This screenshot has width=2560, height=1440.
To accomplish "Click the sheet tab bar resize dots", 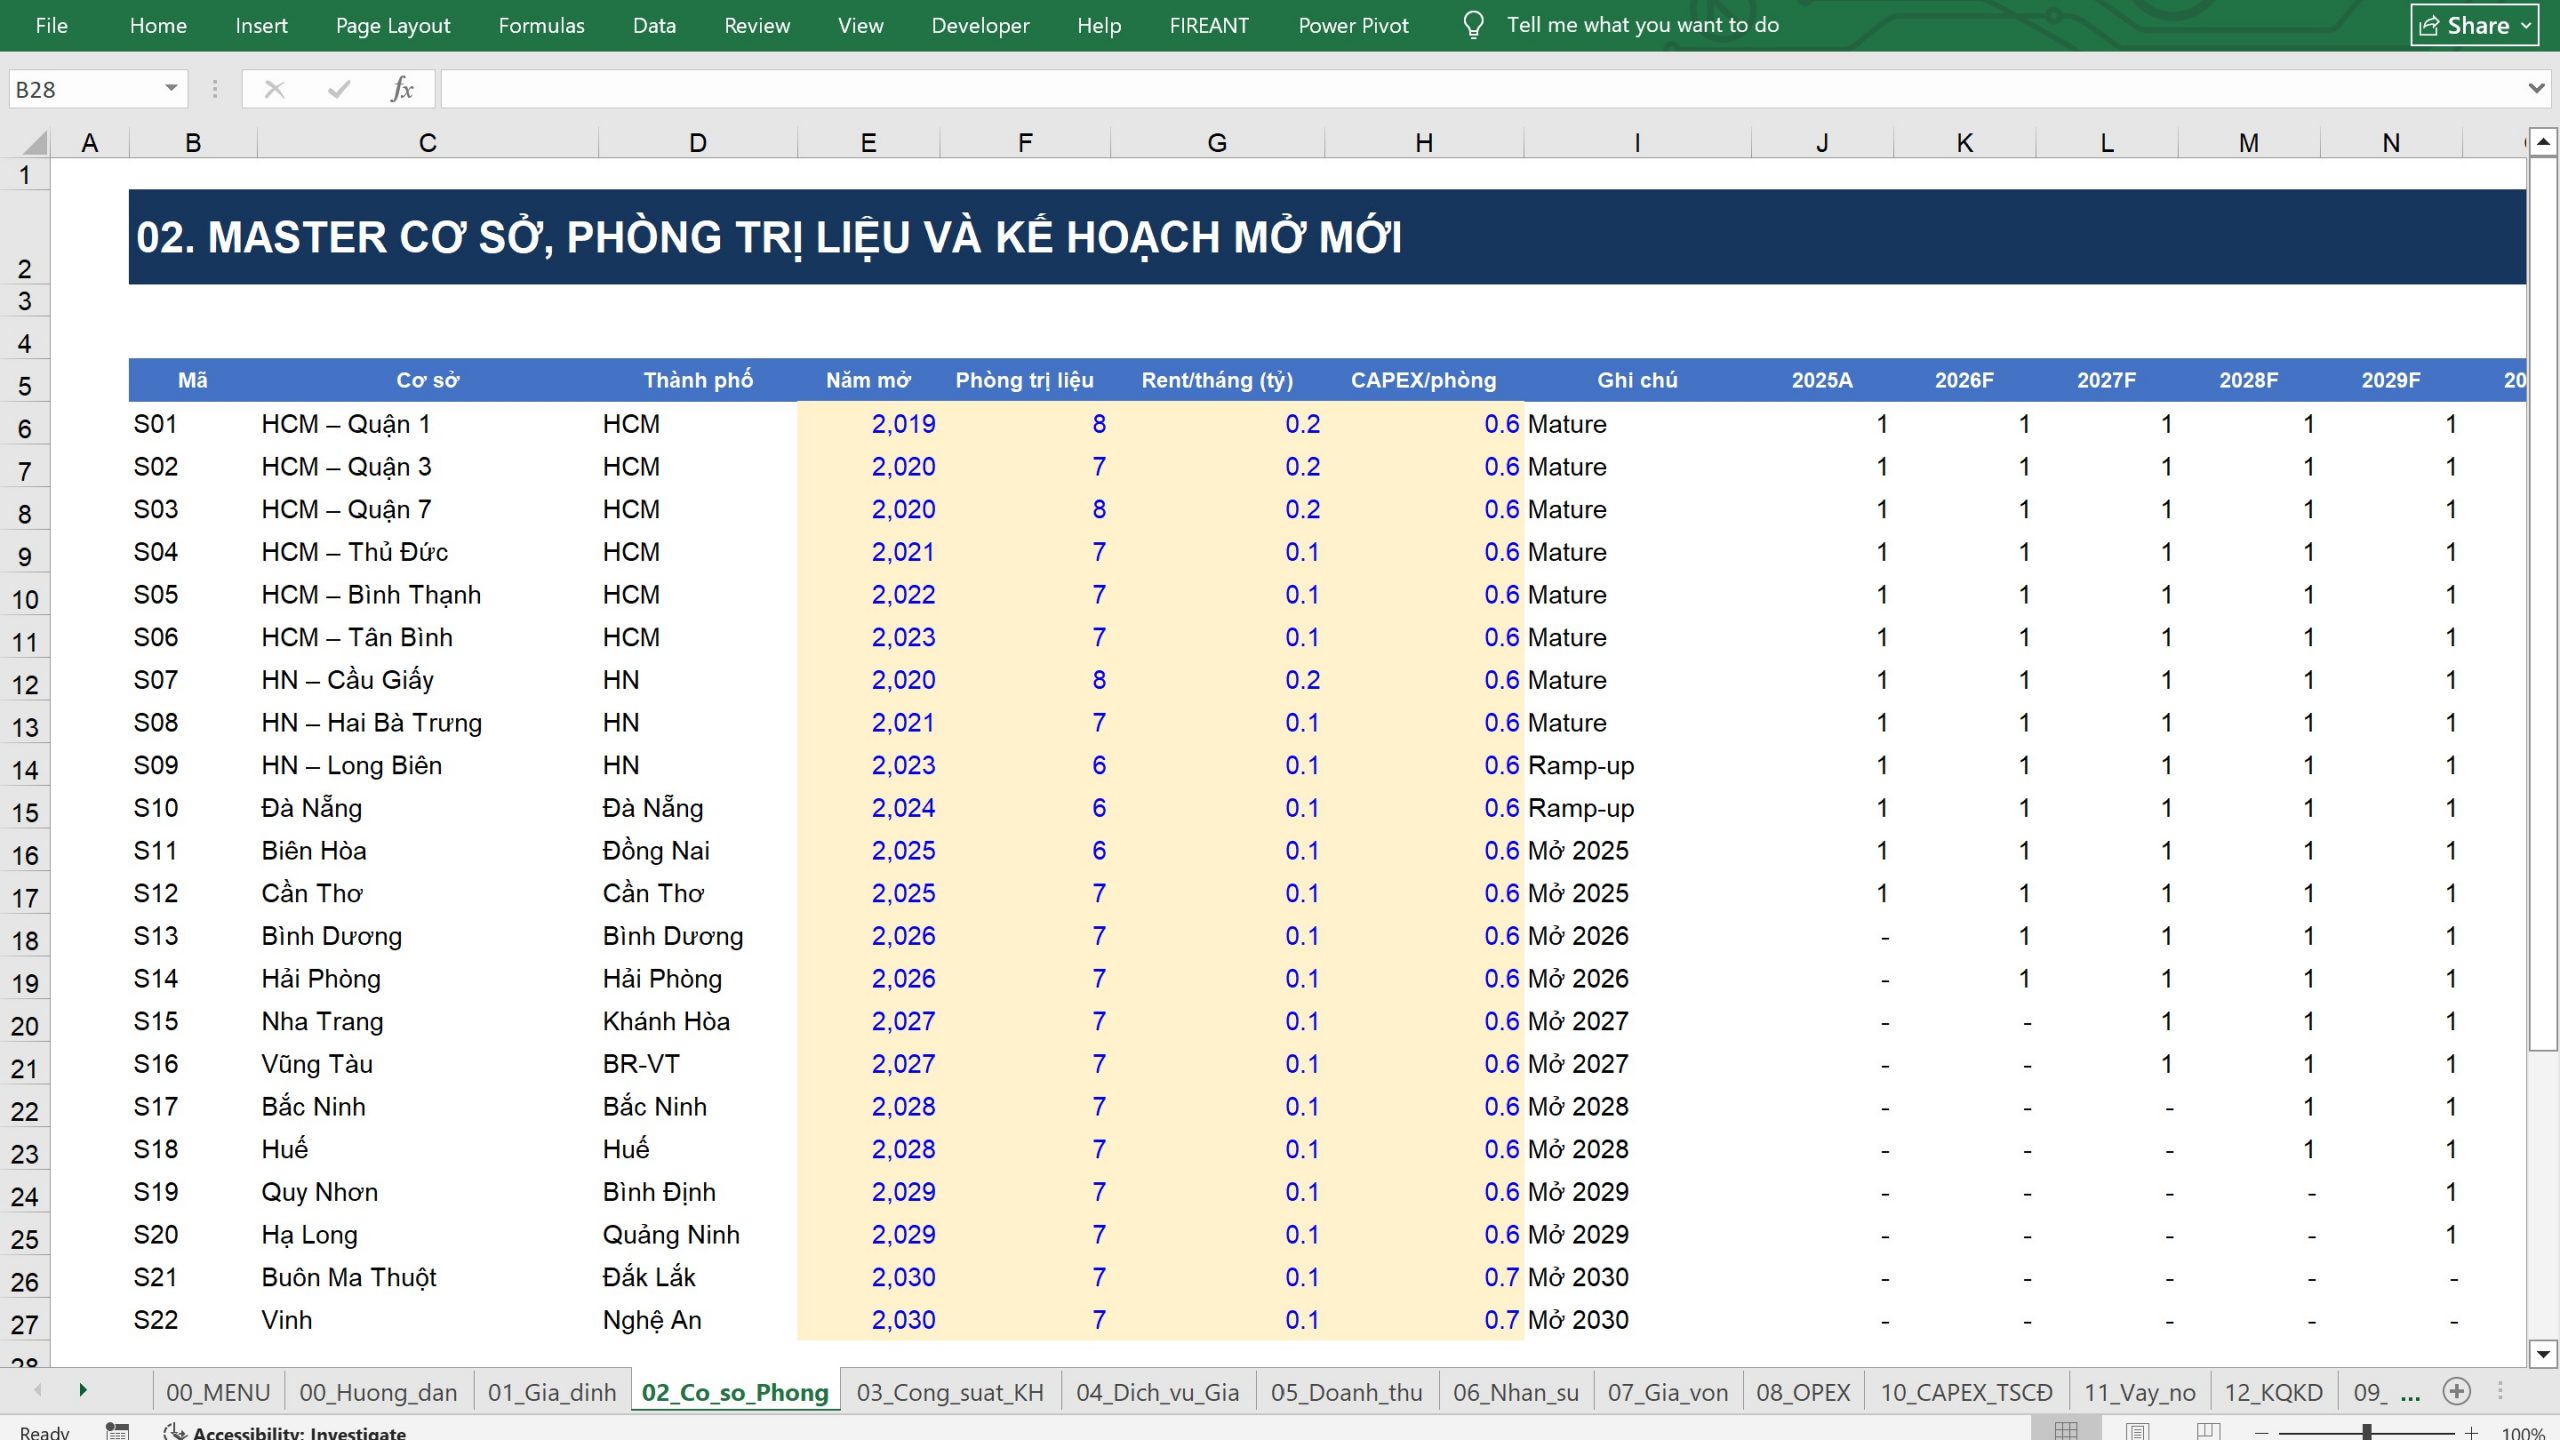I will click(2500, 1391).
